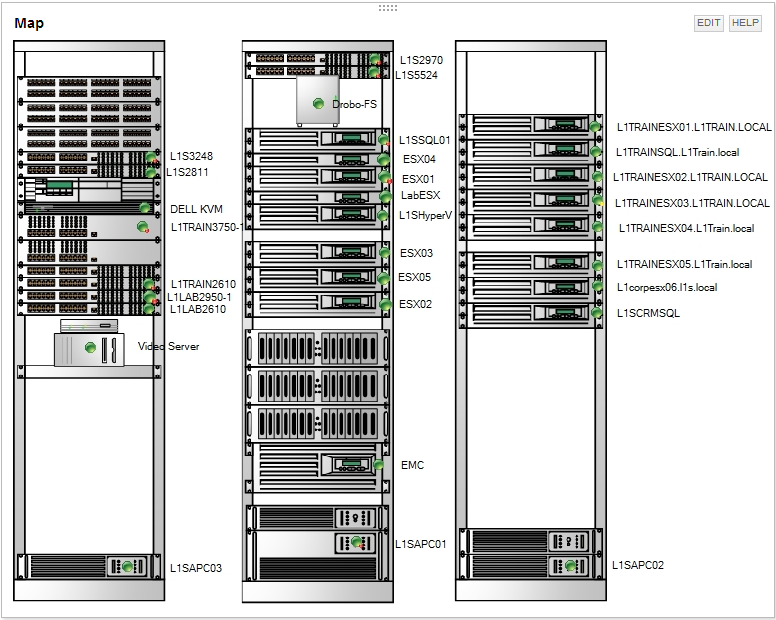
Task: Open the Video Server status icon
Action: point(90,347)
